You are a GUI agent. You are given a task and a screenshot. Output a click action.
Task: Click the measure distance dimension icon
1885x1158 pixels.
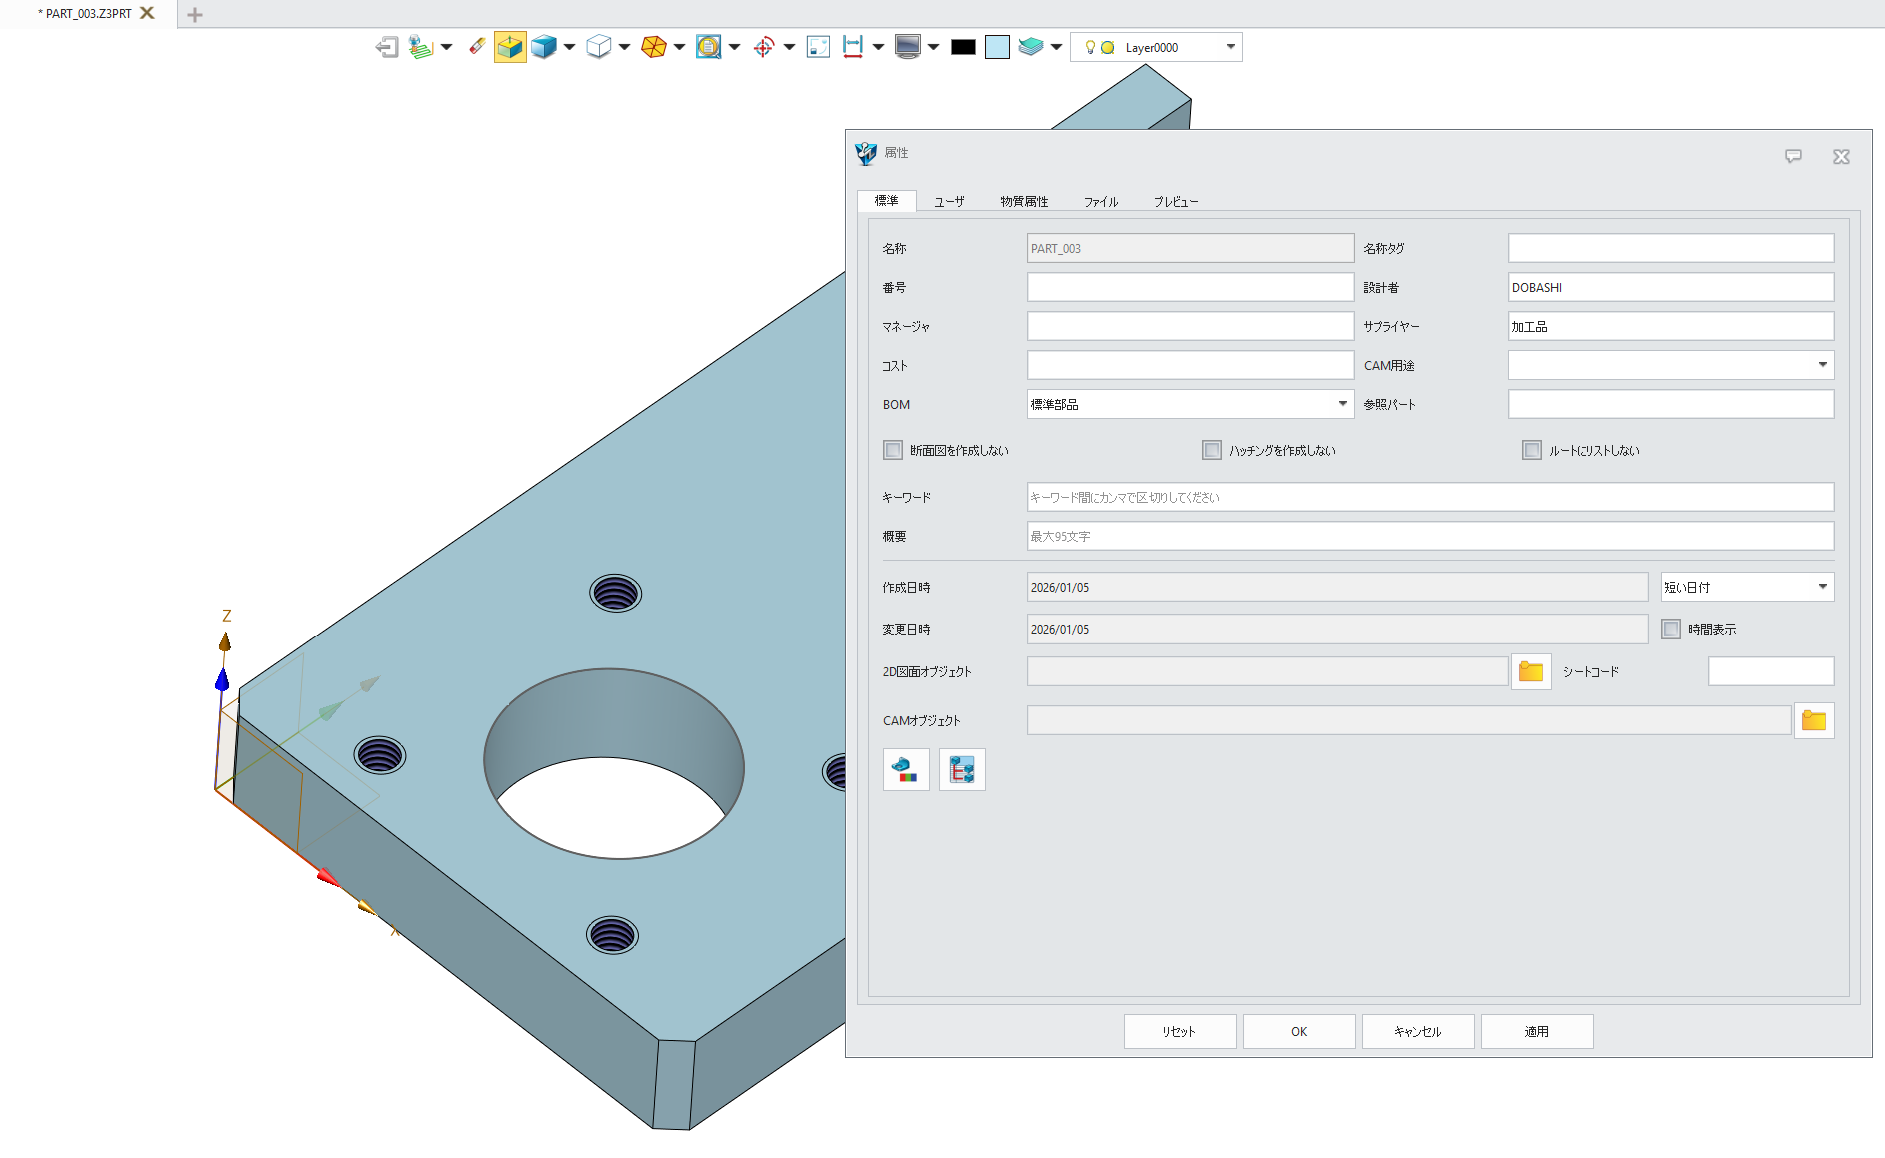[x=852, y=47]
